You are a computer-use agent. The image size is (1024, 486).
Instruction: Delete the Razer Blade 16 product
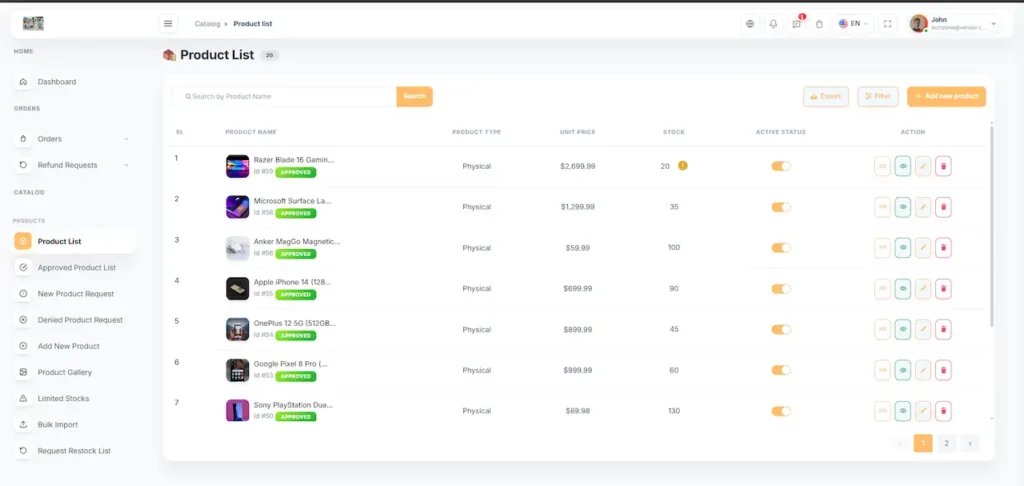tap(943, 167)
